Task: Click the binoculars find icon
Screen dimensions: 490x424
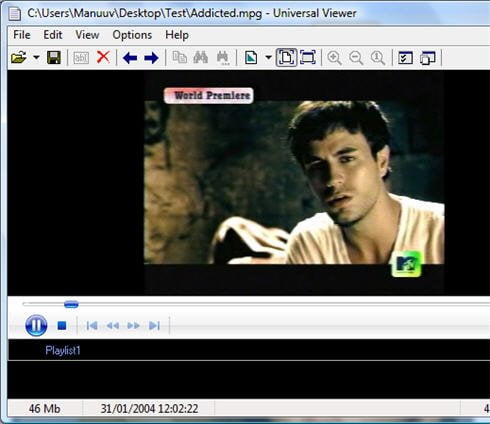Action: (201, 58)
